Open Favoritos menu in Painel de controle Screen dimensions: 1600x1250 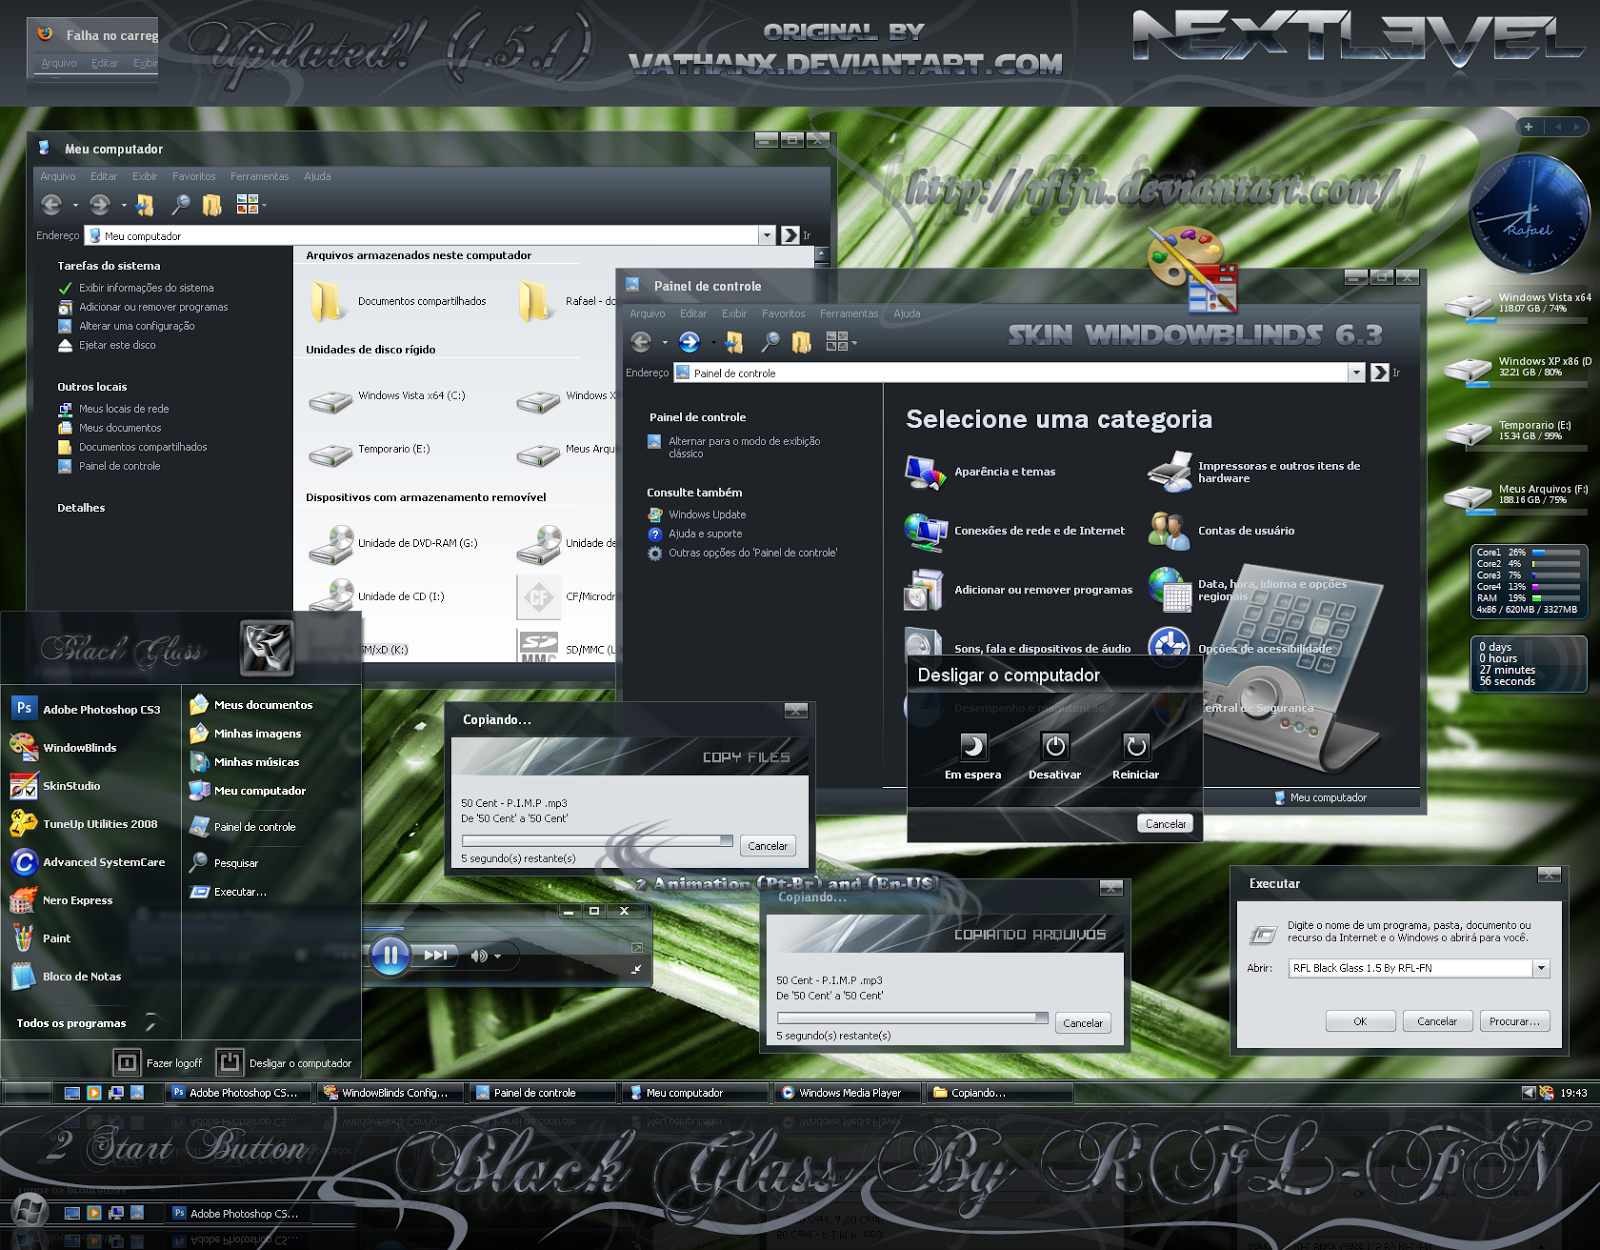pyautogui.click(x=783, y=313)
